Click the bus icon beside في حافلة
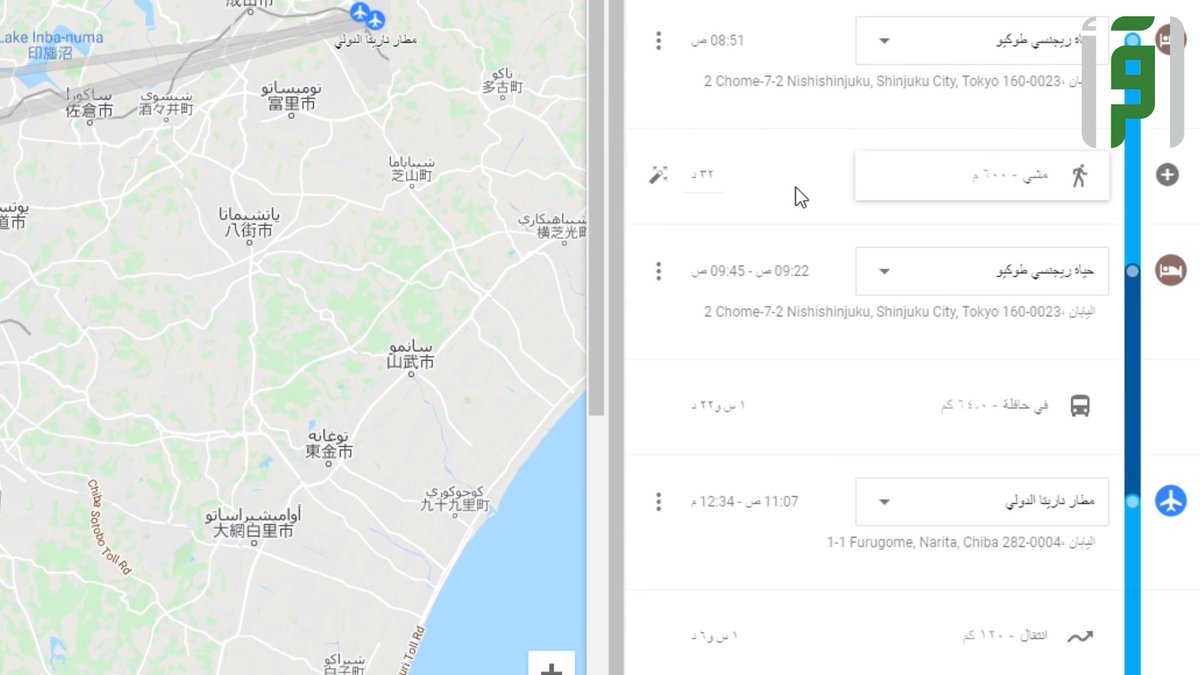The image size is (1200, 675). tap(1080, 406)
